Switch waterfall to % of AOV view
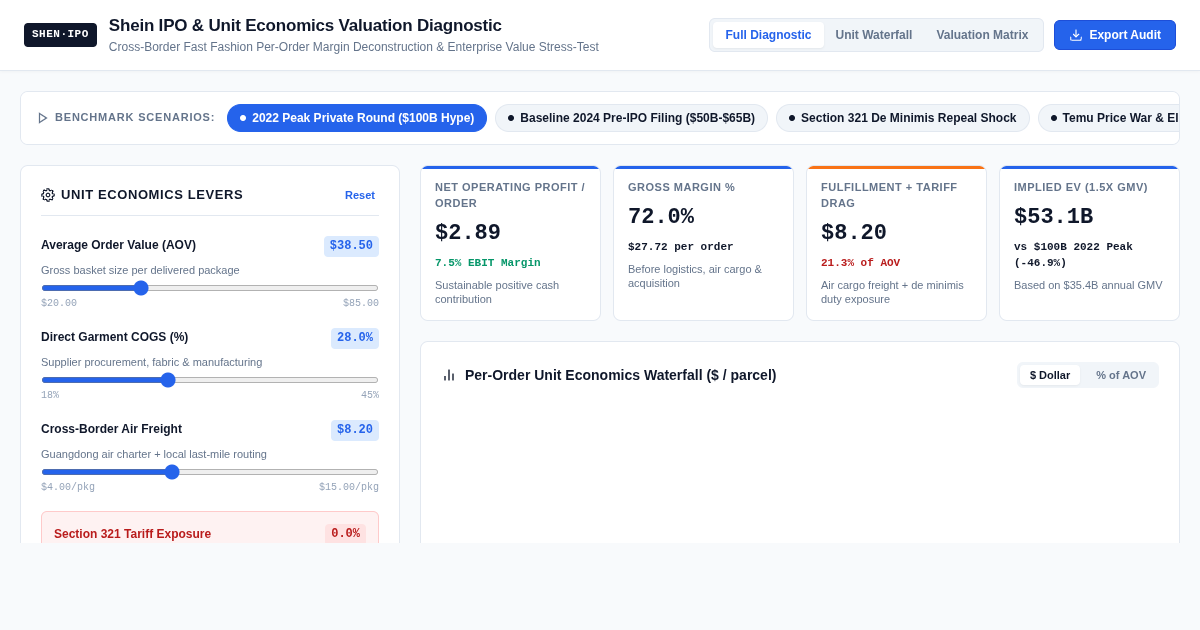Viewport: 1200px width, 630px height. 1121,375
